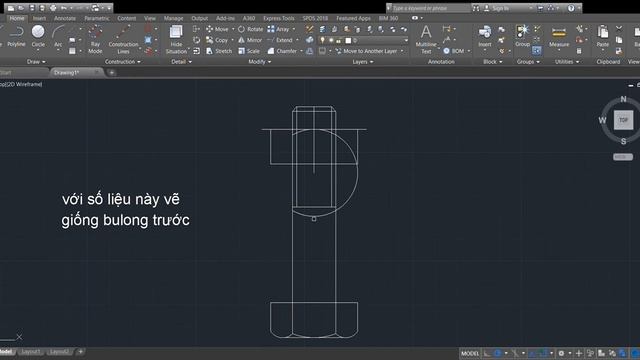Switch to the Drawing1 file tab

(76, 73)
